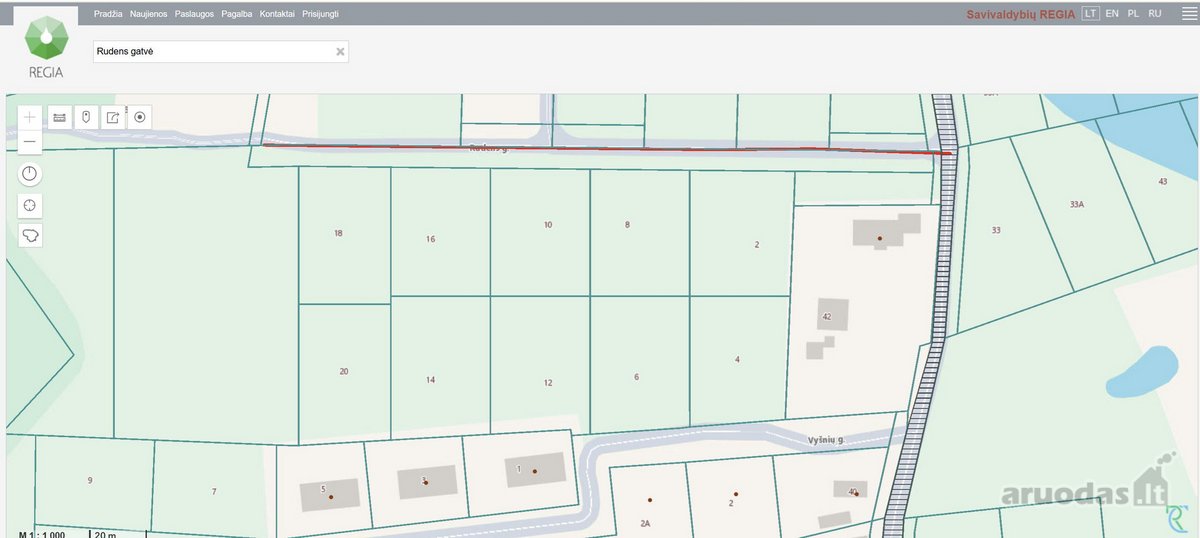Show full Lithuania extent outline button
Image resolution: width=1200 pixels, height=538 pixels.
click(x=30, y=235)
